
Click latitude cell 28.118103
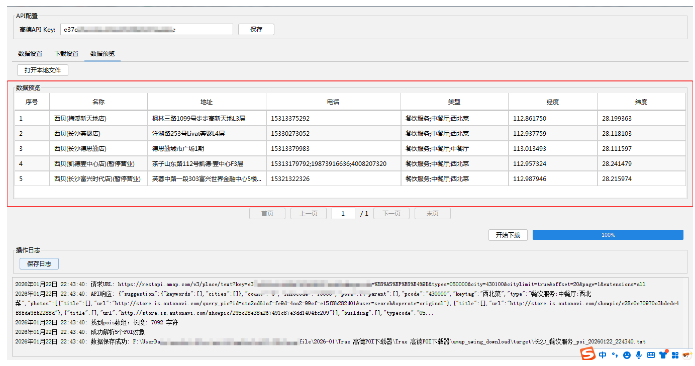pos(641,133)
